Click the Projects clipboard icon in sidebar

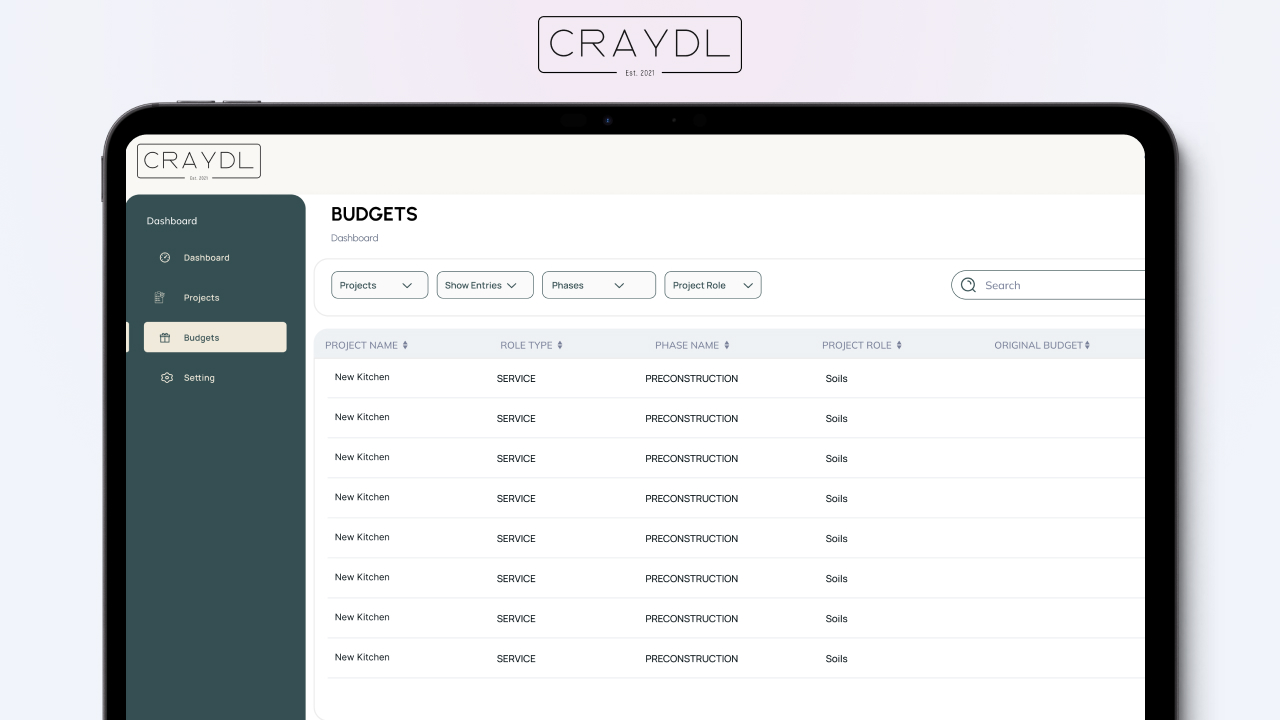click(x=160, y=298)
